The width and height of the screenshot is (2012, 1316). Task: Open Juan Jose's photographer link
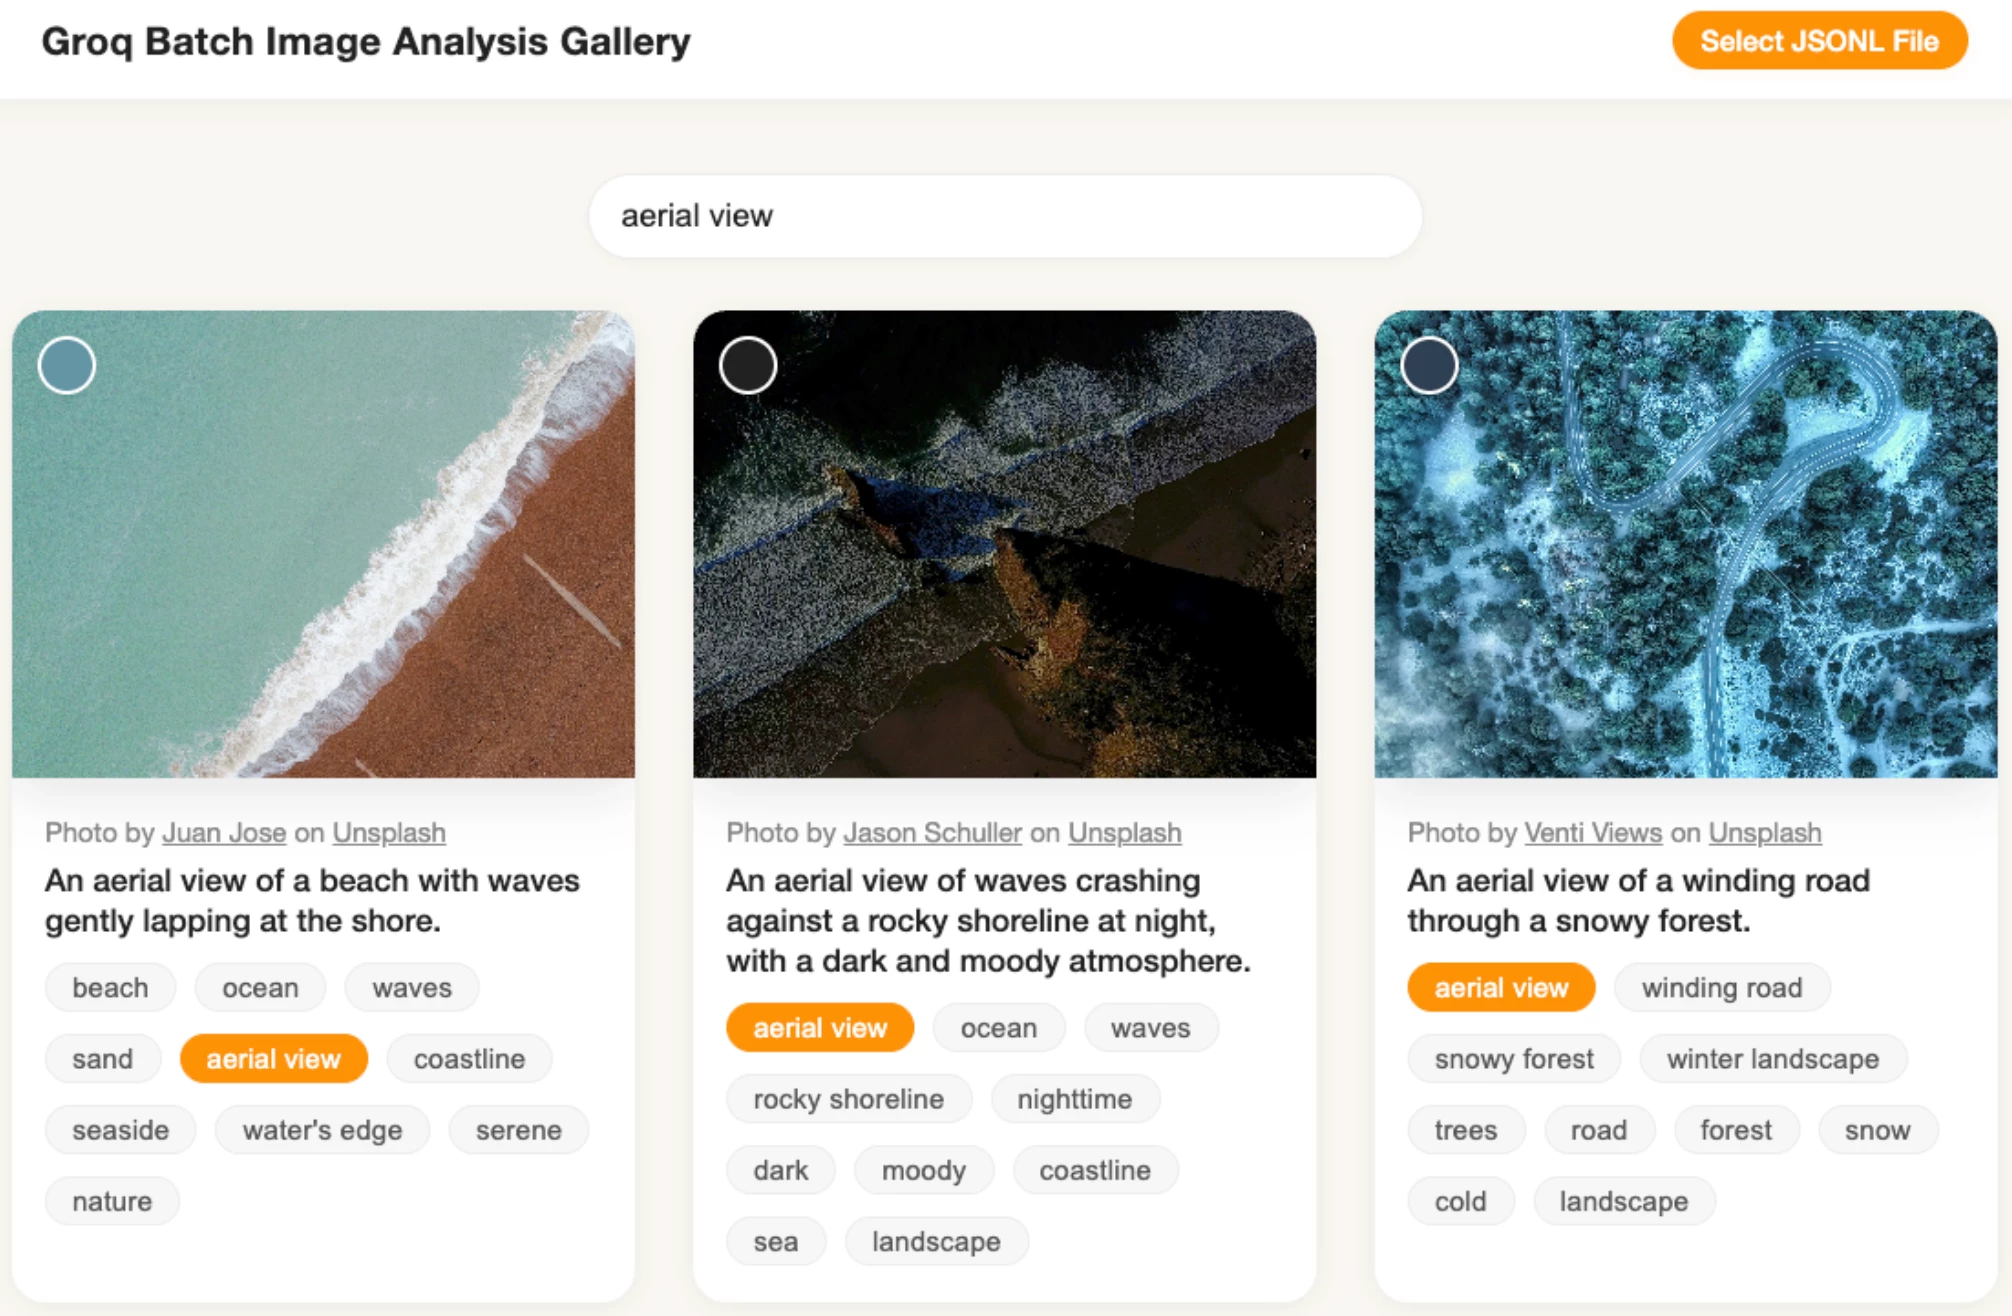click(224, 832)
